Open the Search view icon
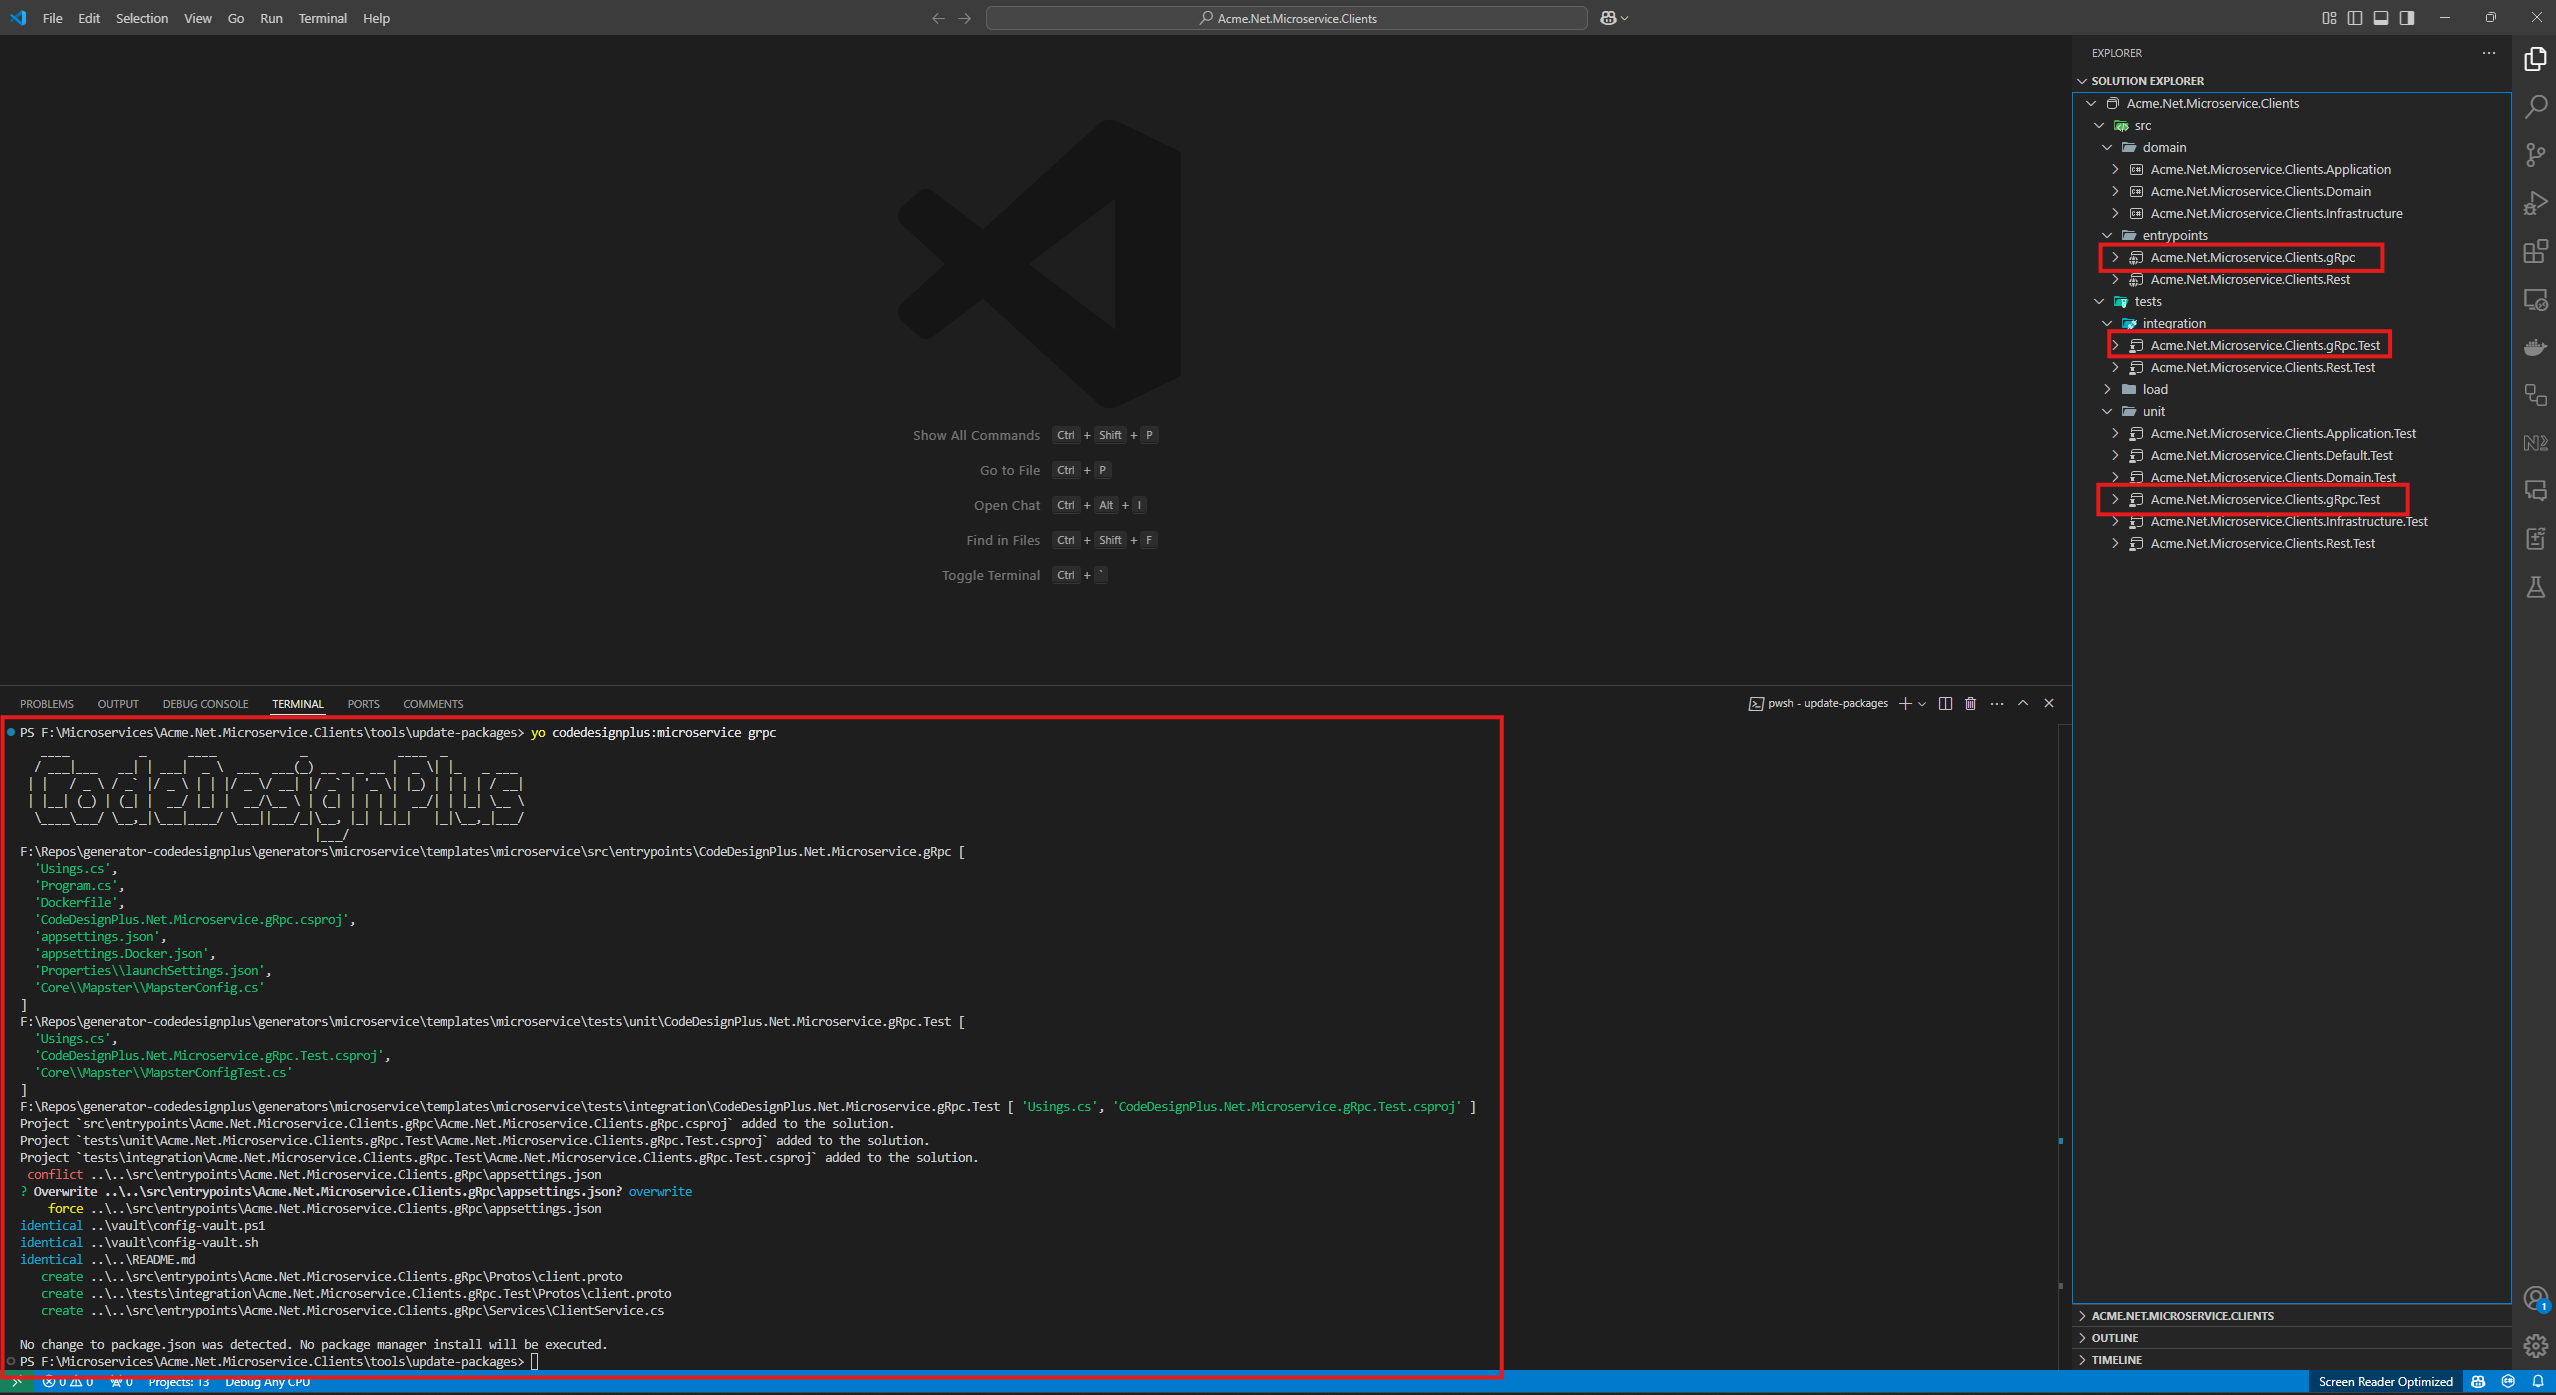 click(x=2535, y=107)
